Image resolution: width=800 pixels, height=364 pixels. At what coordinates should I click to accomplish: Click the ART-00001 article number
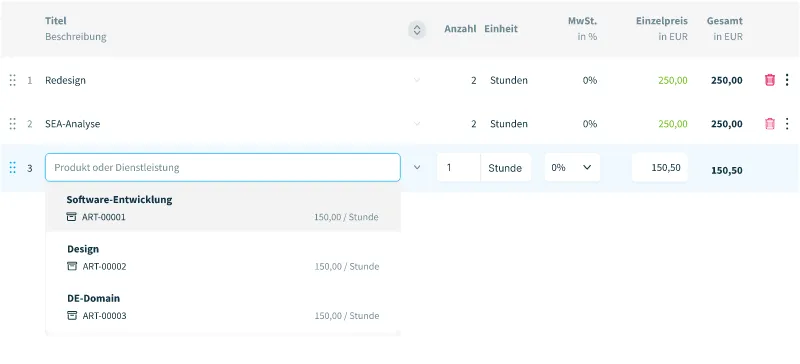[x=104, y=217]
